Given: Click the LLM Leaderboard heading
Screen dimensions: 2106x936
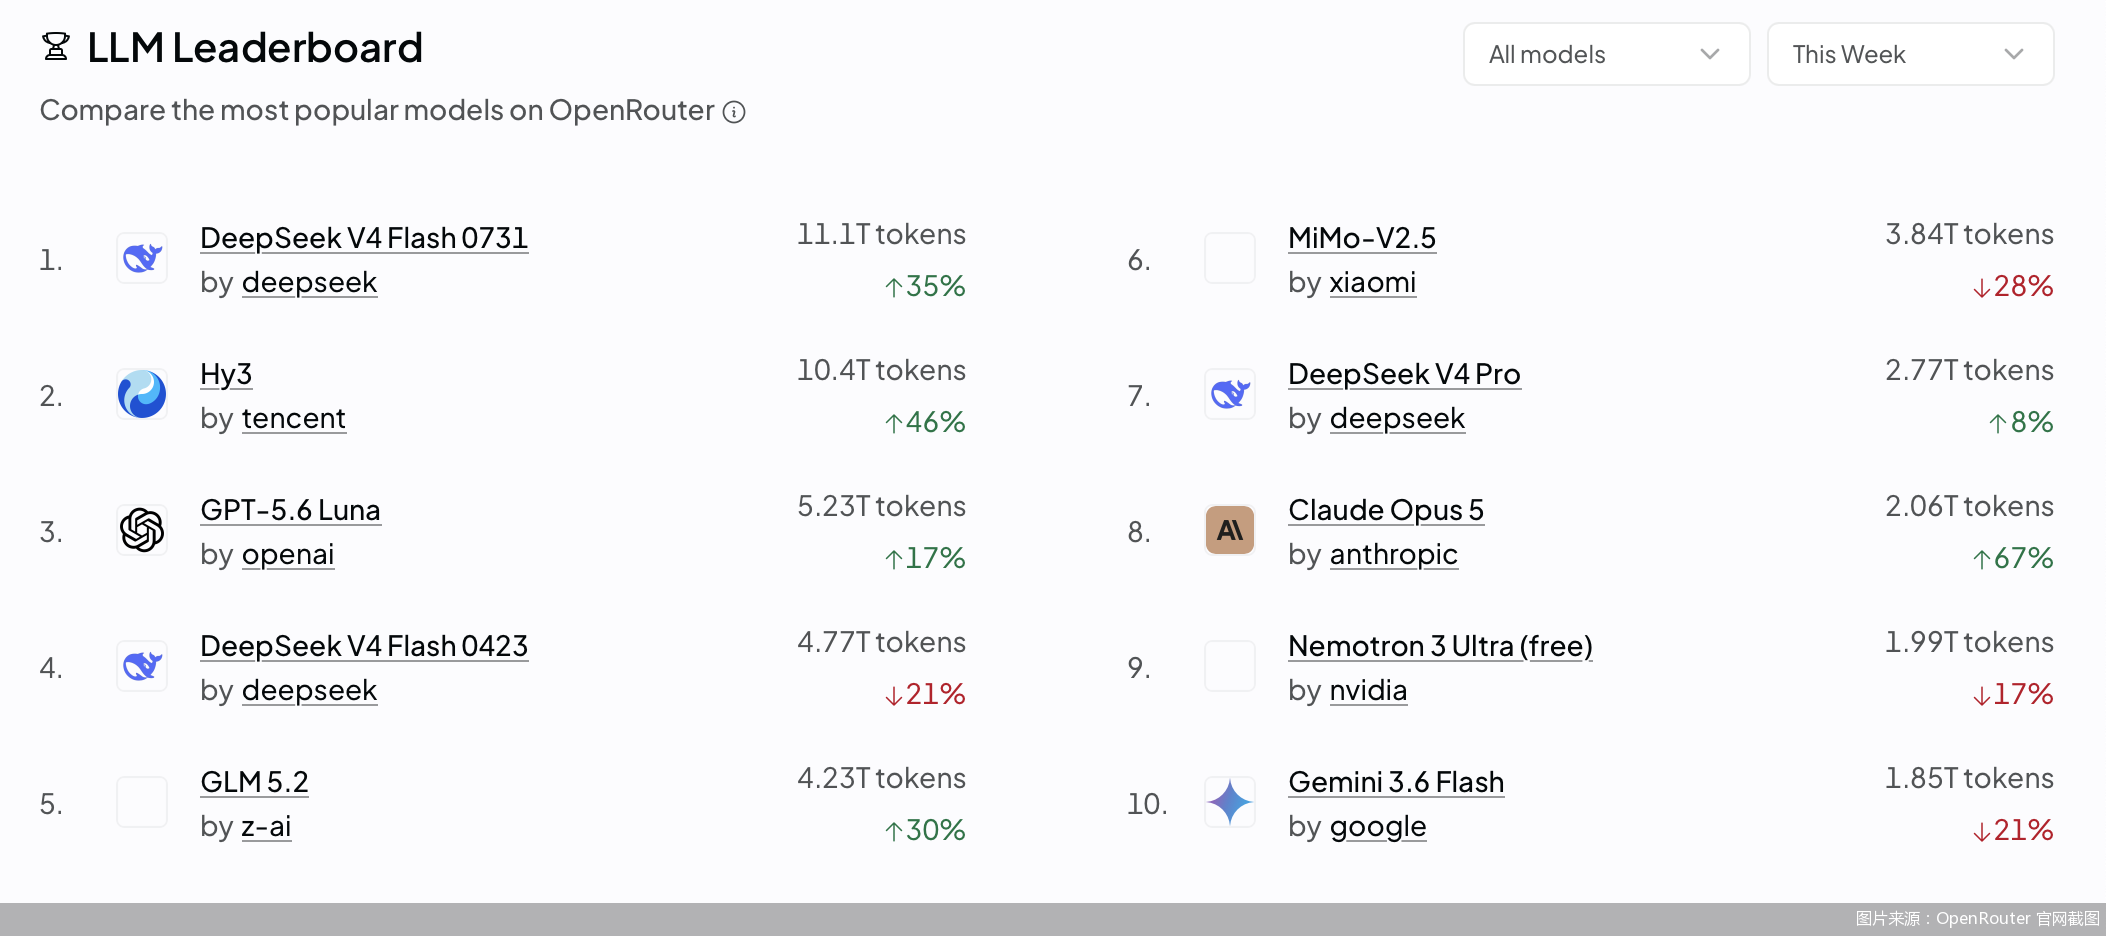Looking at the screenshot, I should [255, 48].
